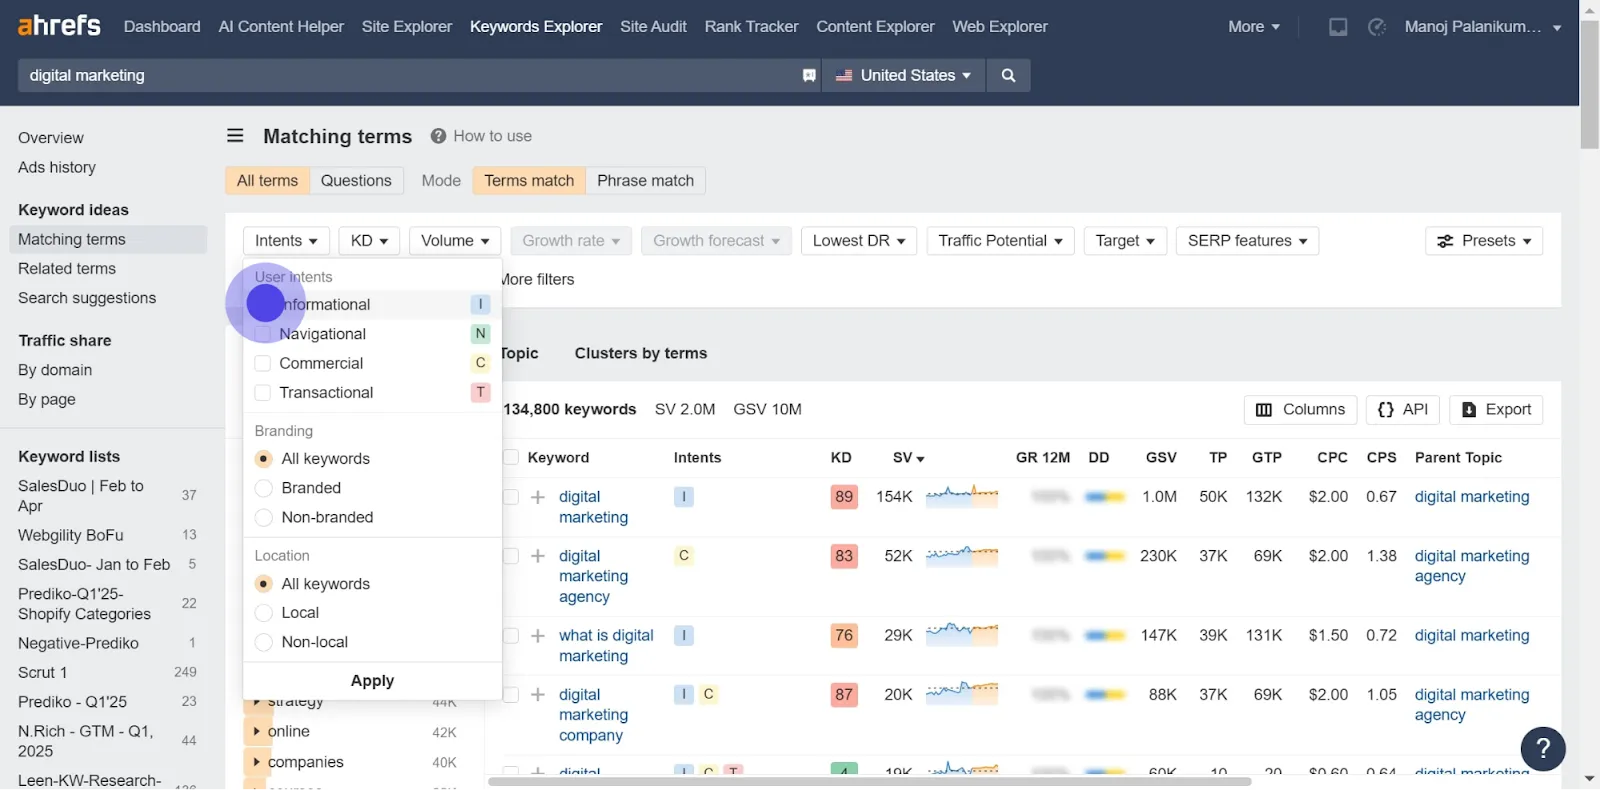1600x790 pixels.
Task: Open the Intents filter dropdown
Action: point(286,241)
